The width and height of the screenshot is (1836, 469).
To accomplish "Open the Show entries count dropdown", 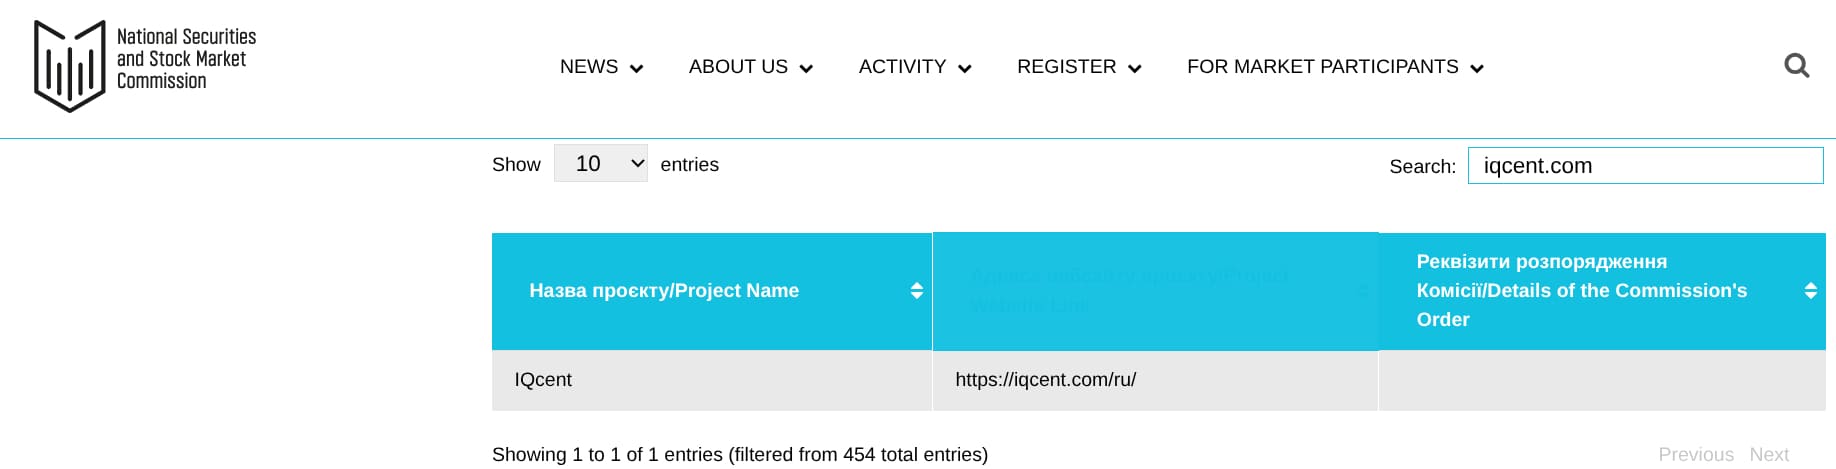I will (x=600, y=164).
